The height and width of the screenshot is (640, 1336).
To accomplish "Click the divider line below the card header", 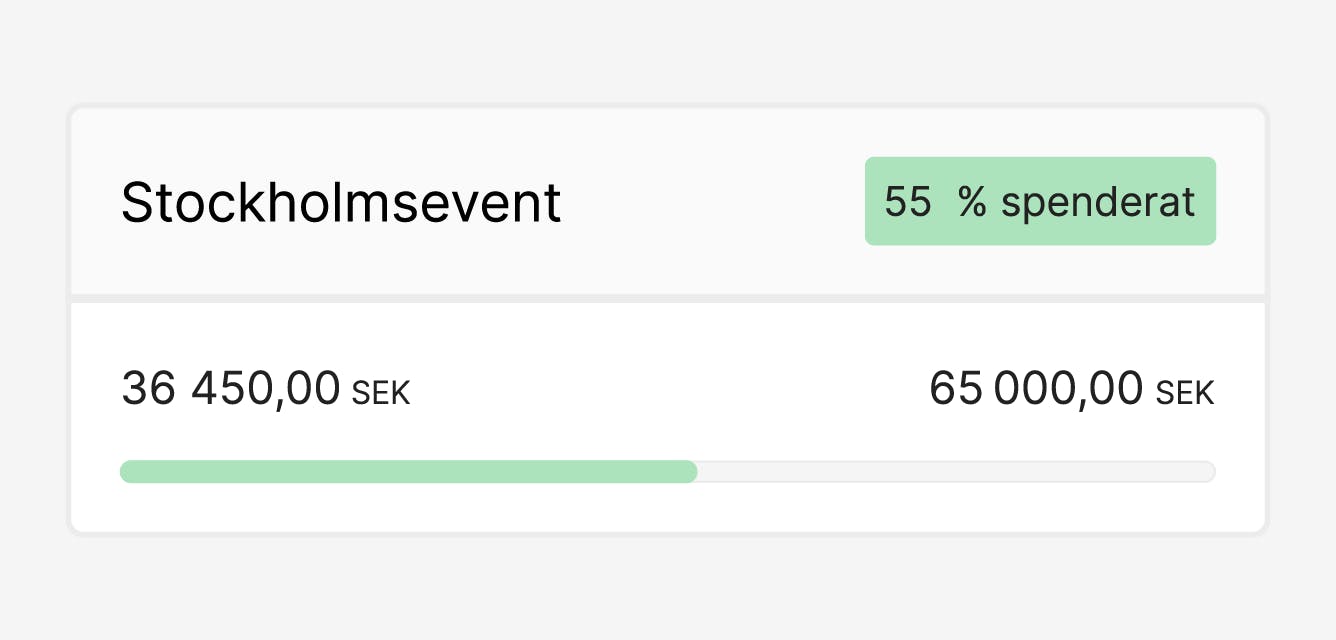I will tap(668, 298).
